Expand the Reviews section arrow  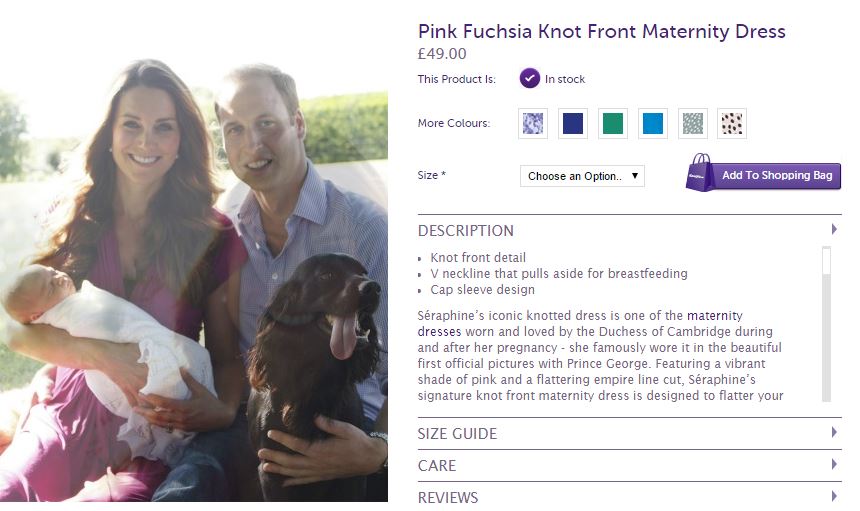coord(834,496)
